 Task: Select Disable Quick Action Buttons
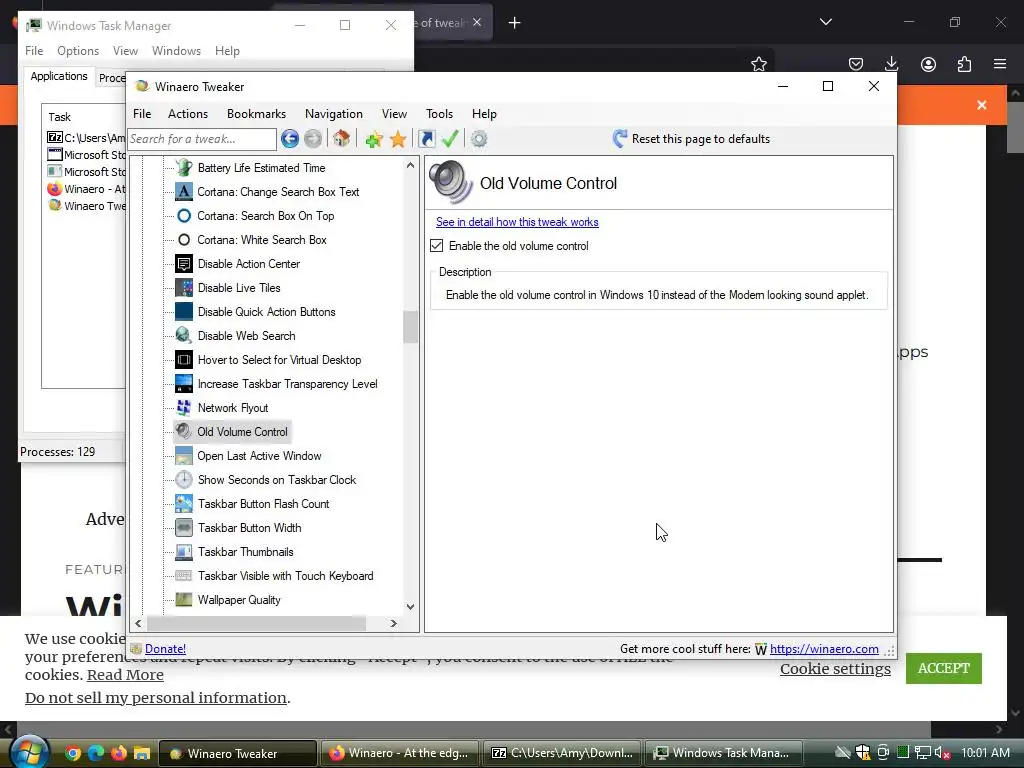266,312
